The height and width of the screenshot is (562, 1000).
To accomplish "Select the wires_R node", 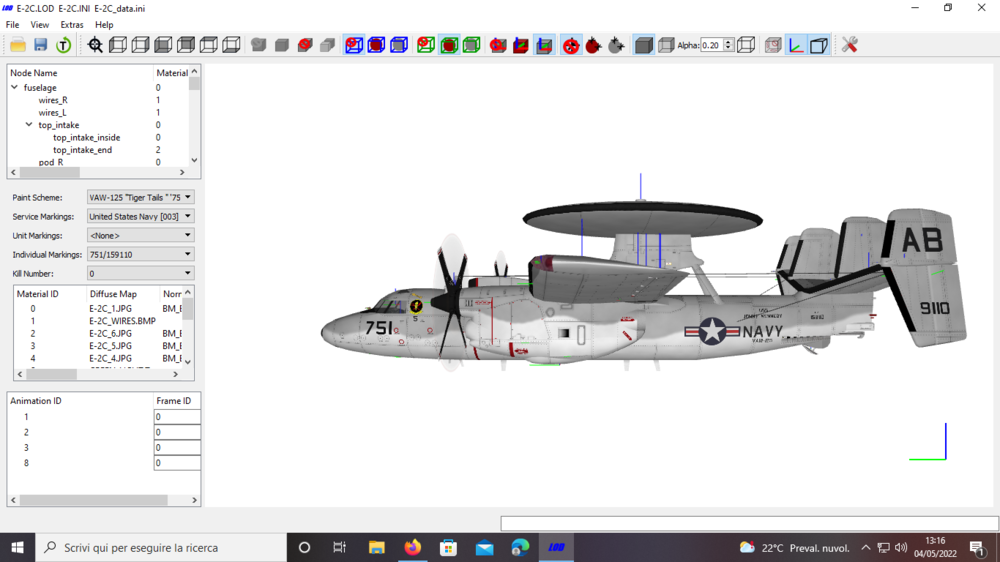I will (x=53, y=100).
